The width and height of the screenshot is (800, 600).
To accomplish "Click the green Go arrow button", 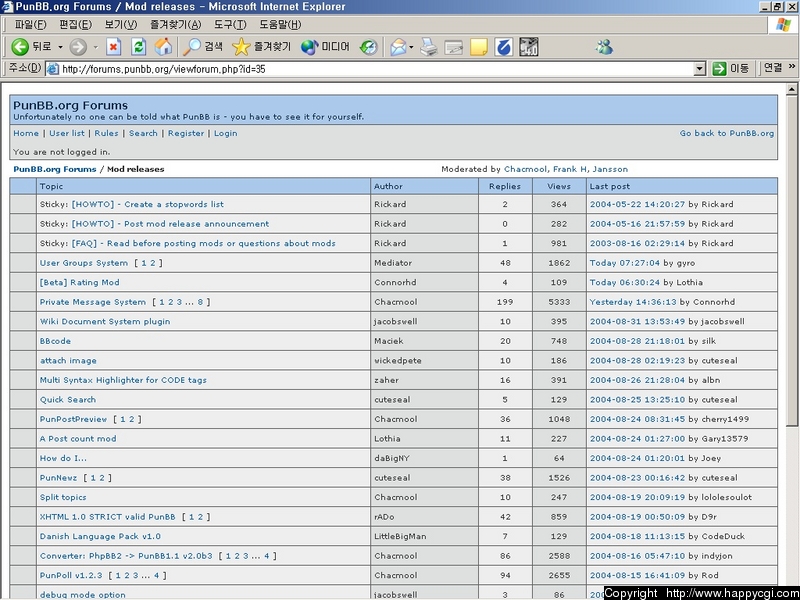I will [x=719, y=68].
